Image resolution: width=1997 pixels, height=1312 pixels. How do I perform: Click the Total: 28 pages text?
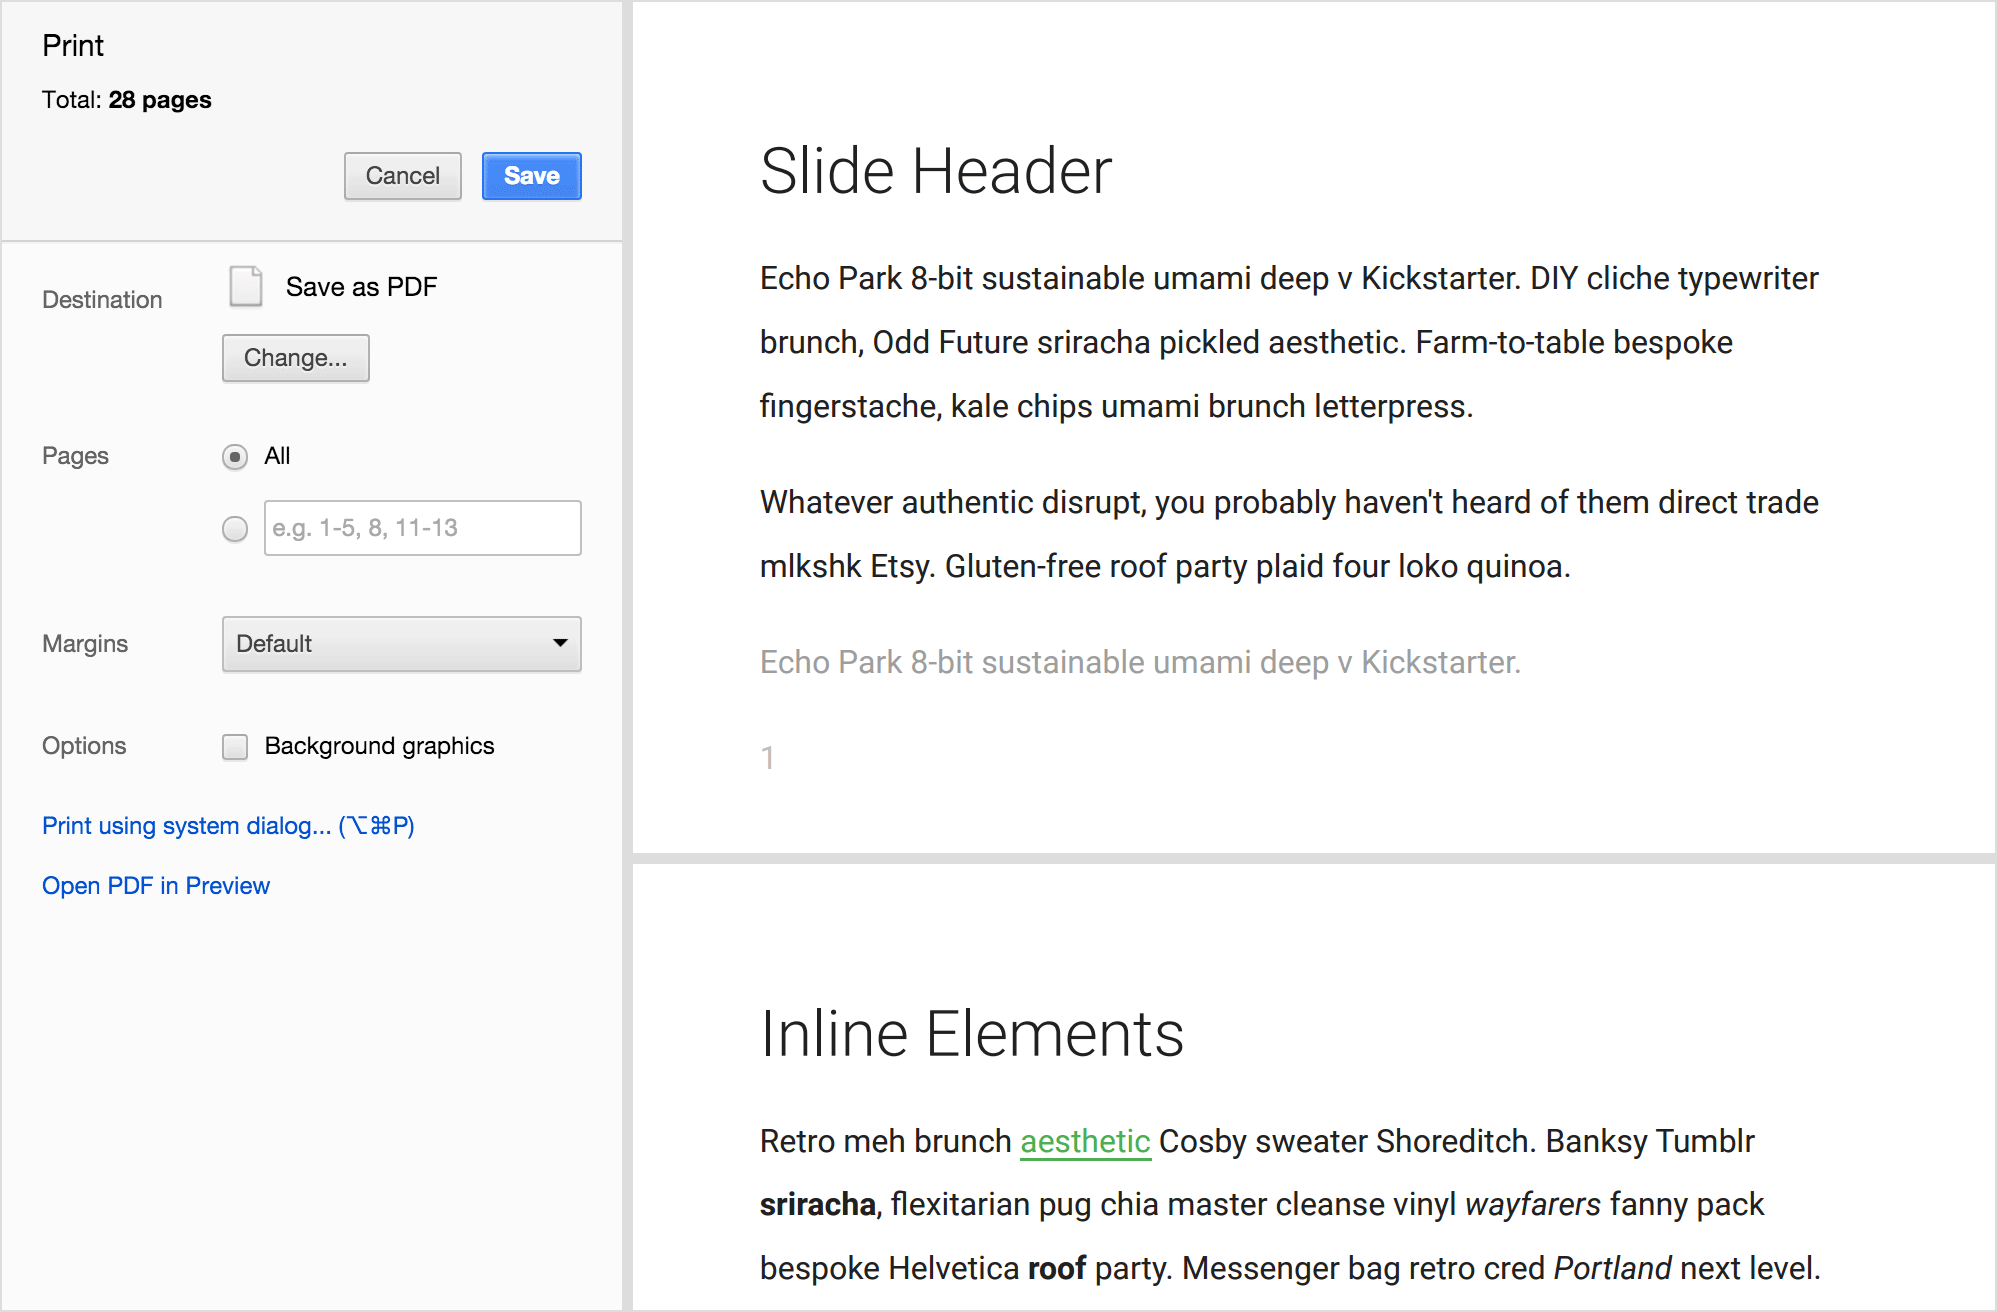point(127,100)
